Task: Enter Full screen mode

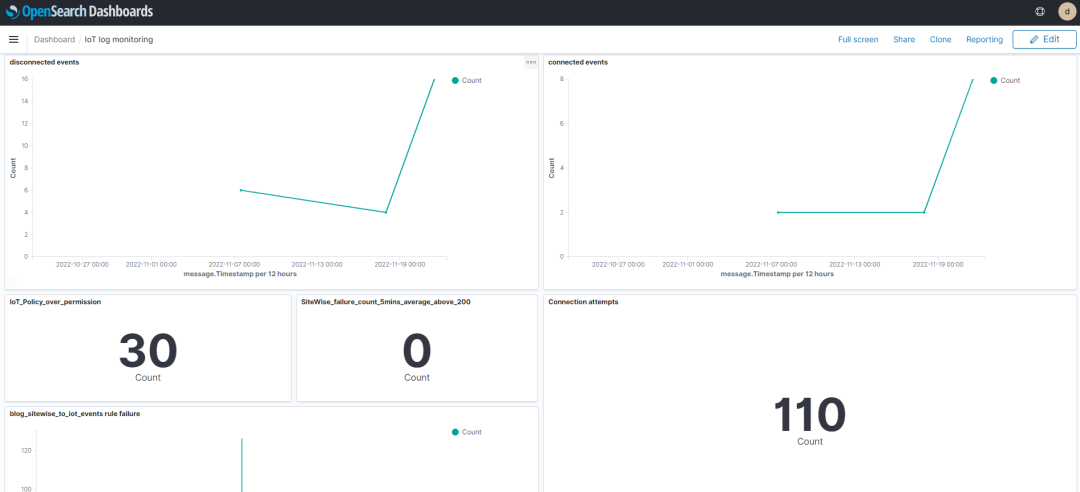Action: point(857,39)
